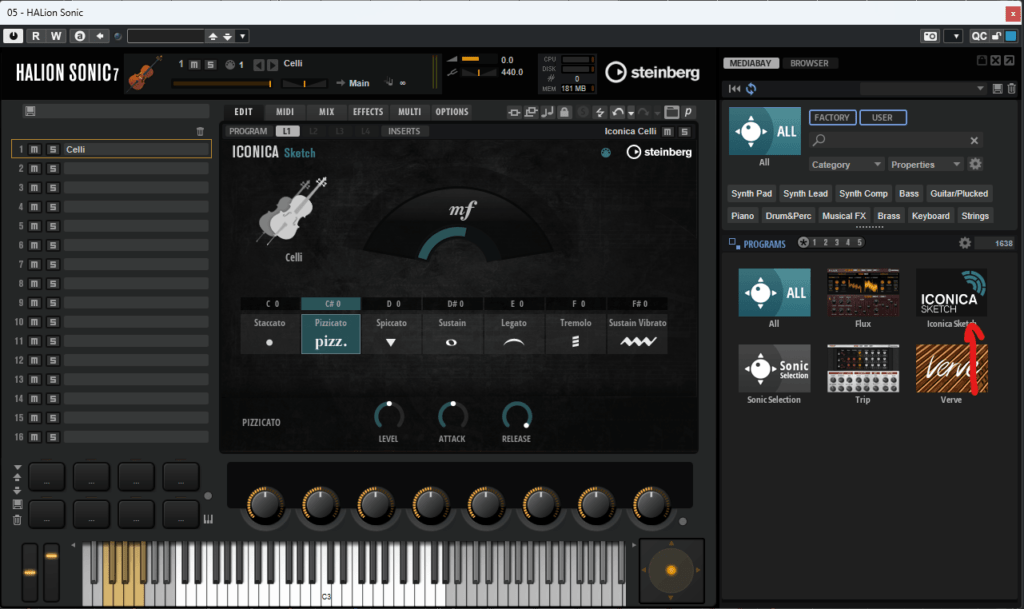Click the undo arrow icon
The height and width of the screenshot is (609, 1024).
617,112
